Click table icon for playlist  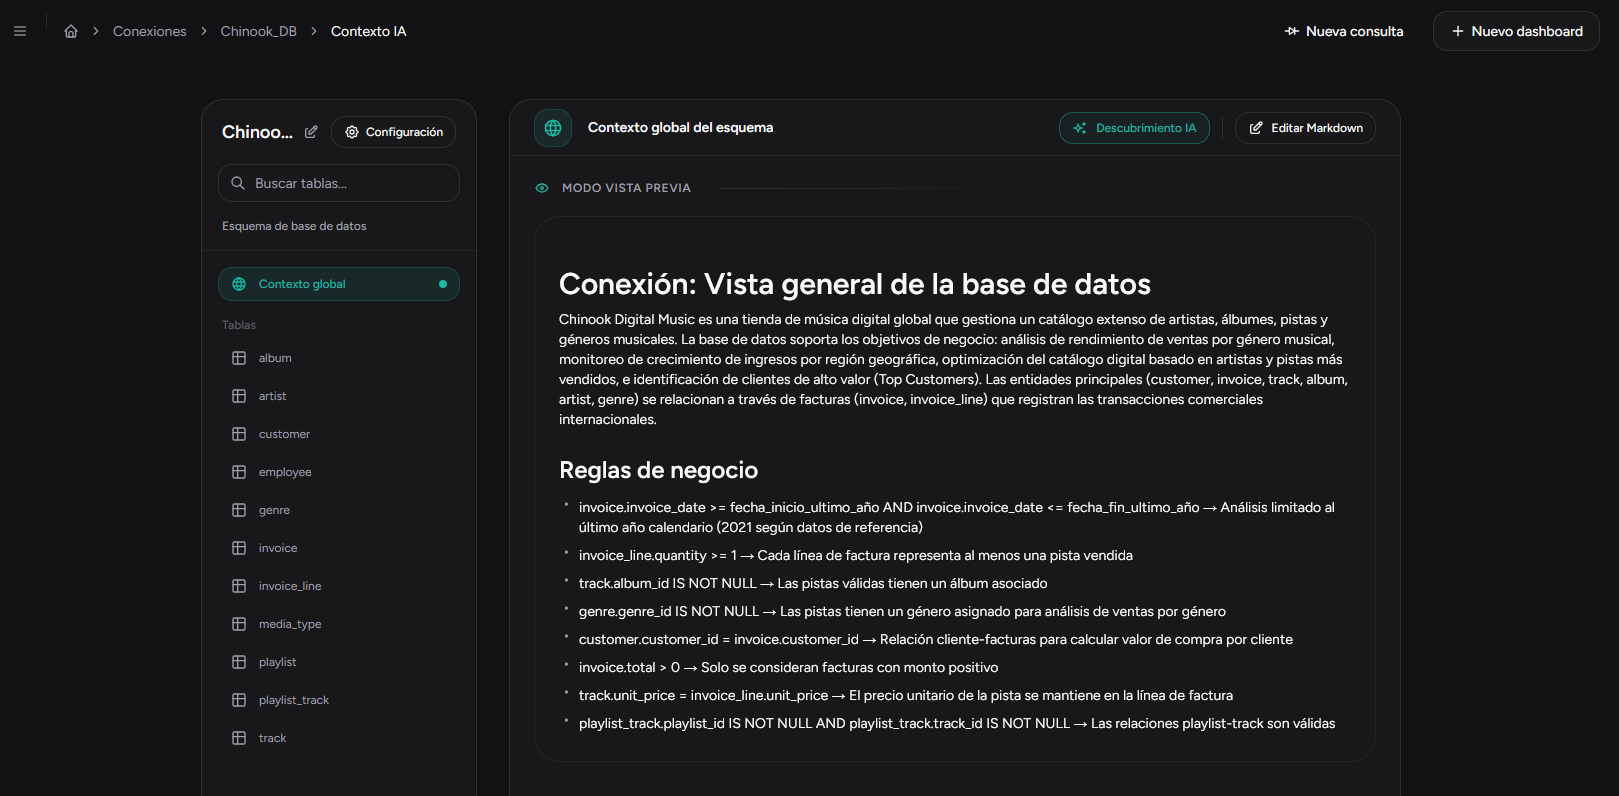point(239,662)
